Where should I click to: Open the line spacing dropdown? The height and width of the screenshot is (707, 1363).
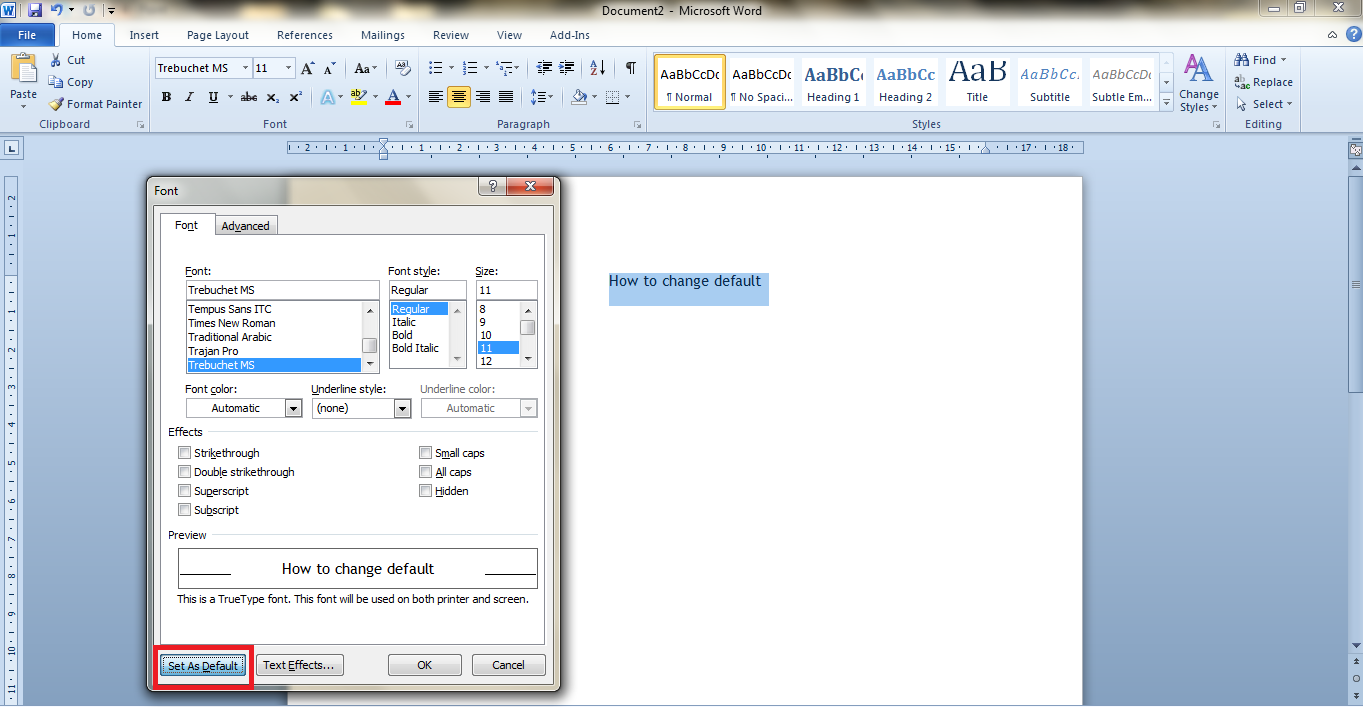pyautogui.click(x=542, y=97)
